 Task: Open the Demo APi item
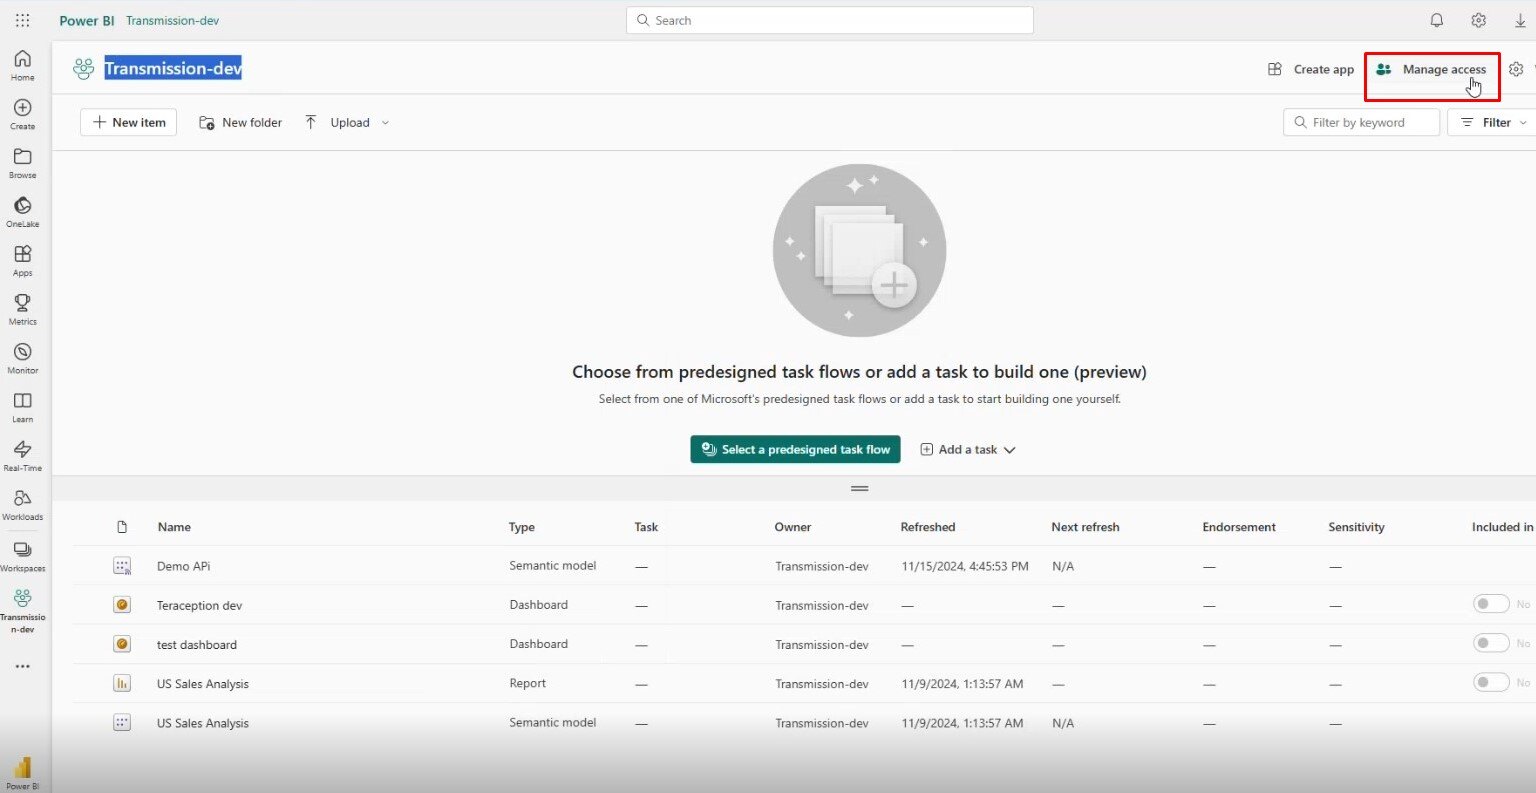click(x=184, y=566)
